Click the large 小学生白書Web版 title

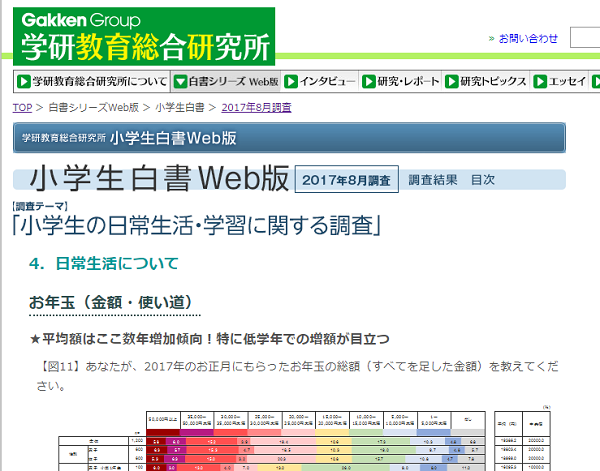pyautogui.click(x=159, y=178)
